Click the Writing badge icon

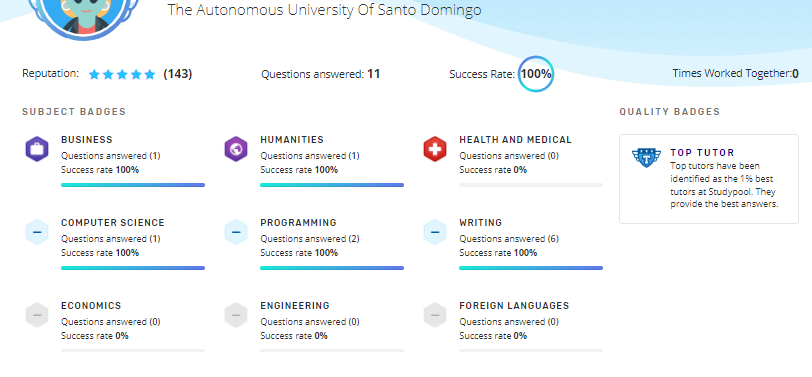click(435, 233)
